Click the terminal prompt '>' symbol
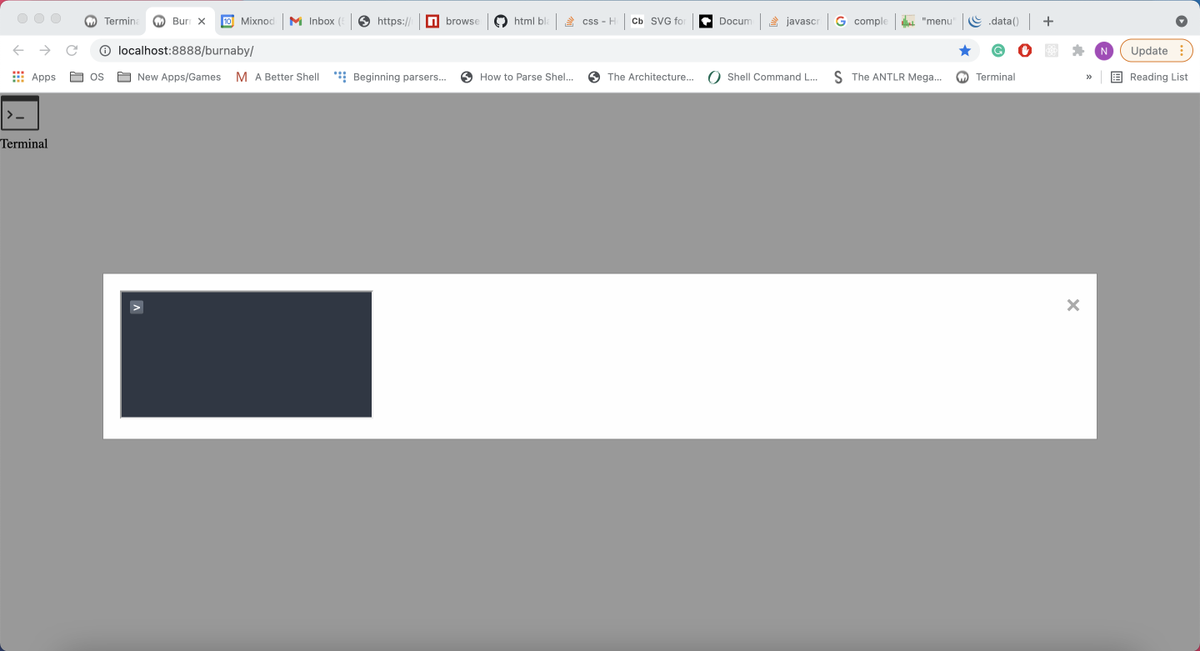 pos(138,308)
